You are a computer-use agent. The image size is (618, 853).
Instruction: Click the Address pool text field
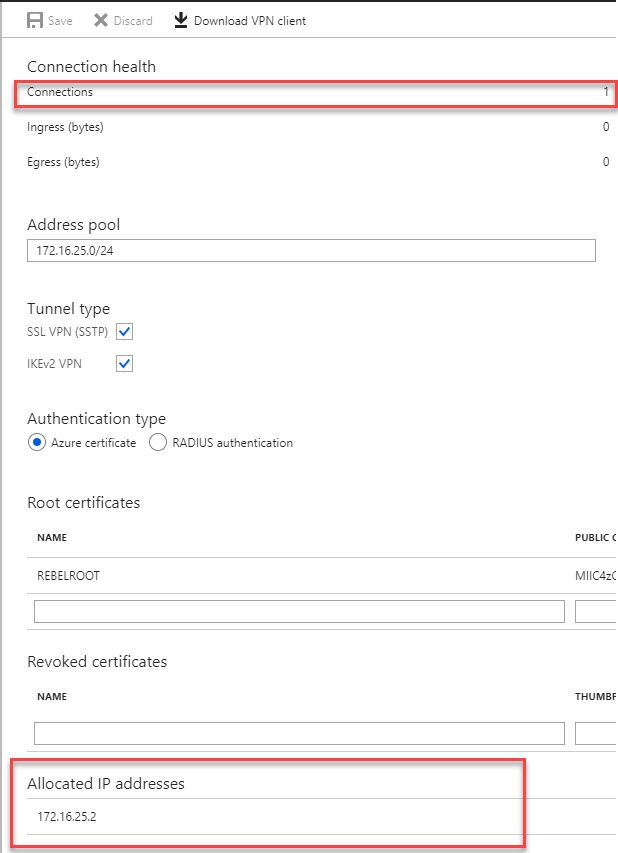pyautogui.click(x=311, y=250)
